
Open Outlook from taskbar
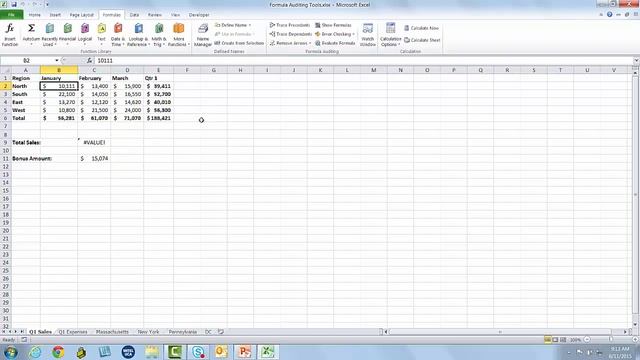pyautogui.click(x=221, y=352)
